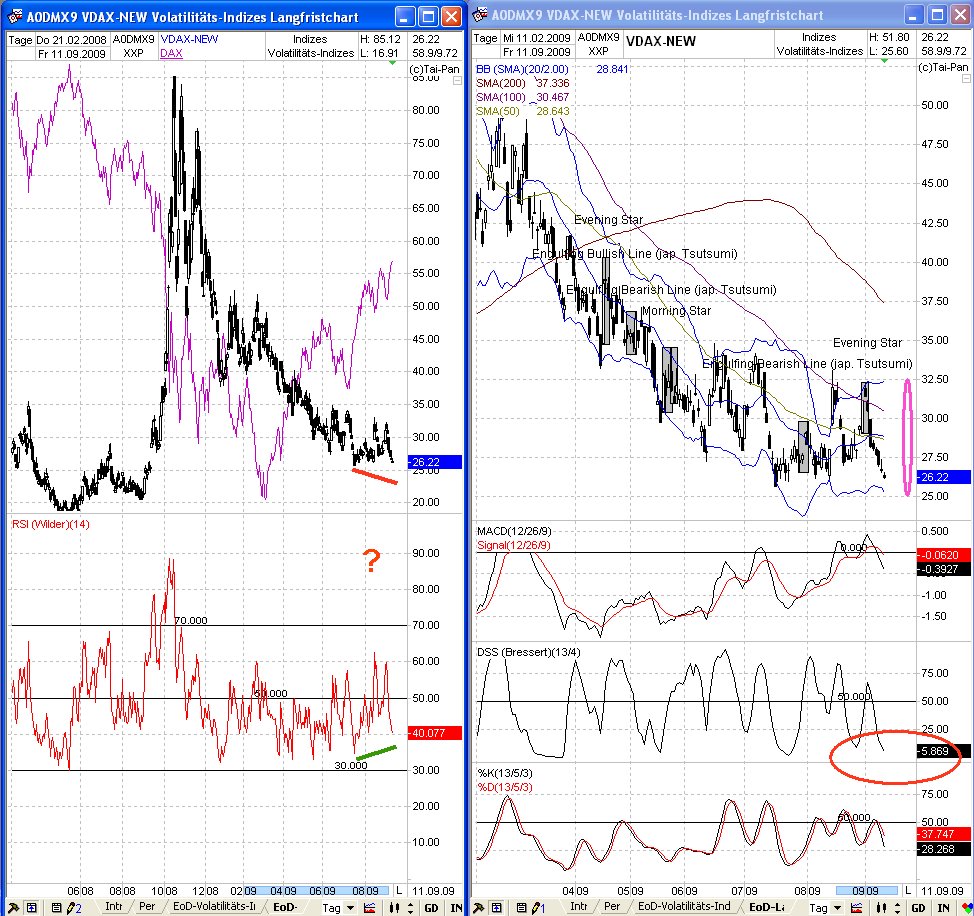Click the up/down stepper arrows in right window toolbar
The image size is (974, 916).
[897, 908]
